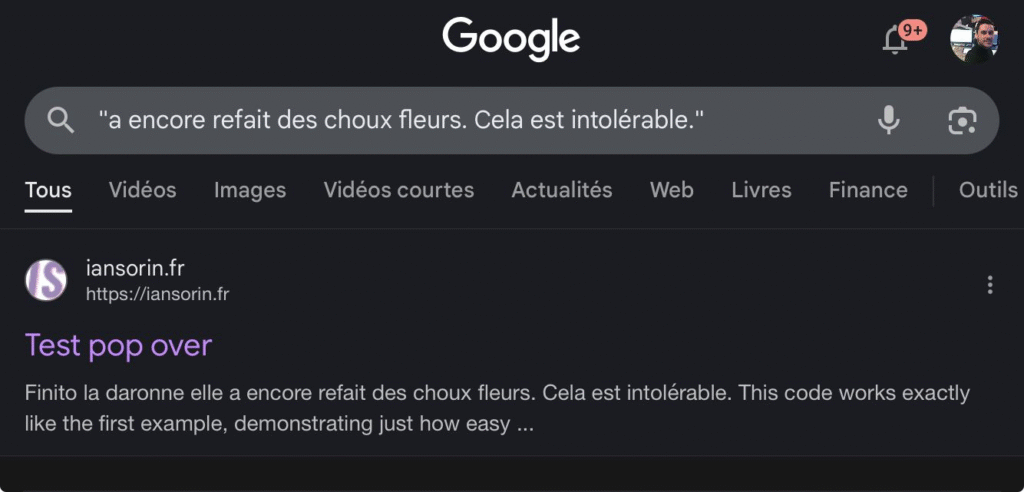Switch to the Images tab
The height and width of the screenshot is (492, 1024).
[x=250, y=190]
